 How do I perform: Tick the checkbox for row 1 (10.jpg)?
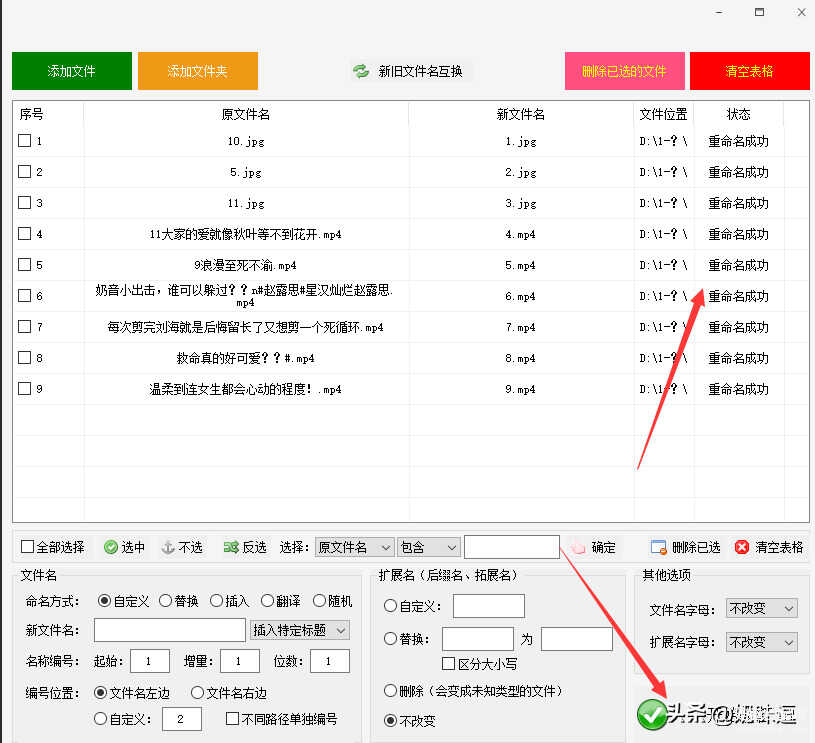click(25, 141)
